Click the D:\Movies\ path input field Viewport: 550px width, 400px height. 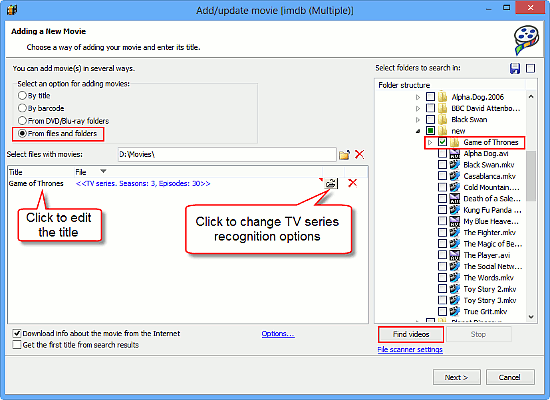[227, 154]
